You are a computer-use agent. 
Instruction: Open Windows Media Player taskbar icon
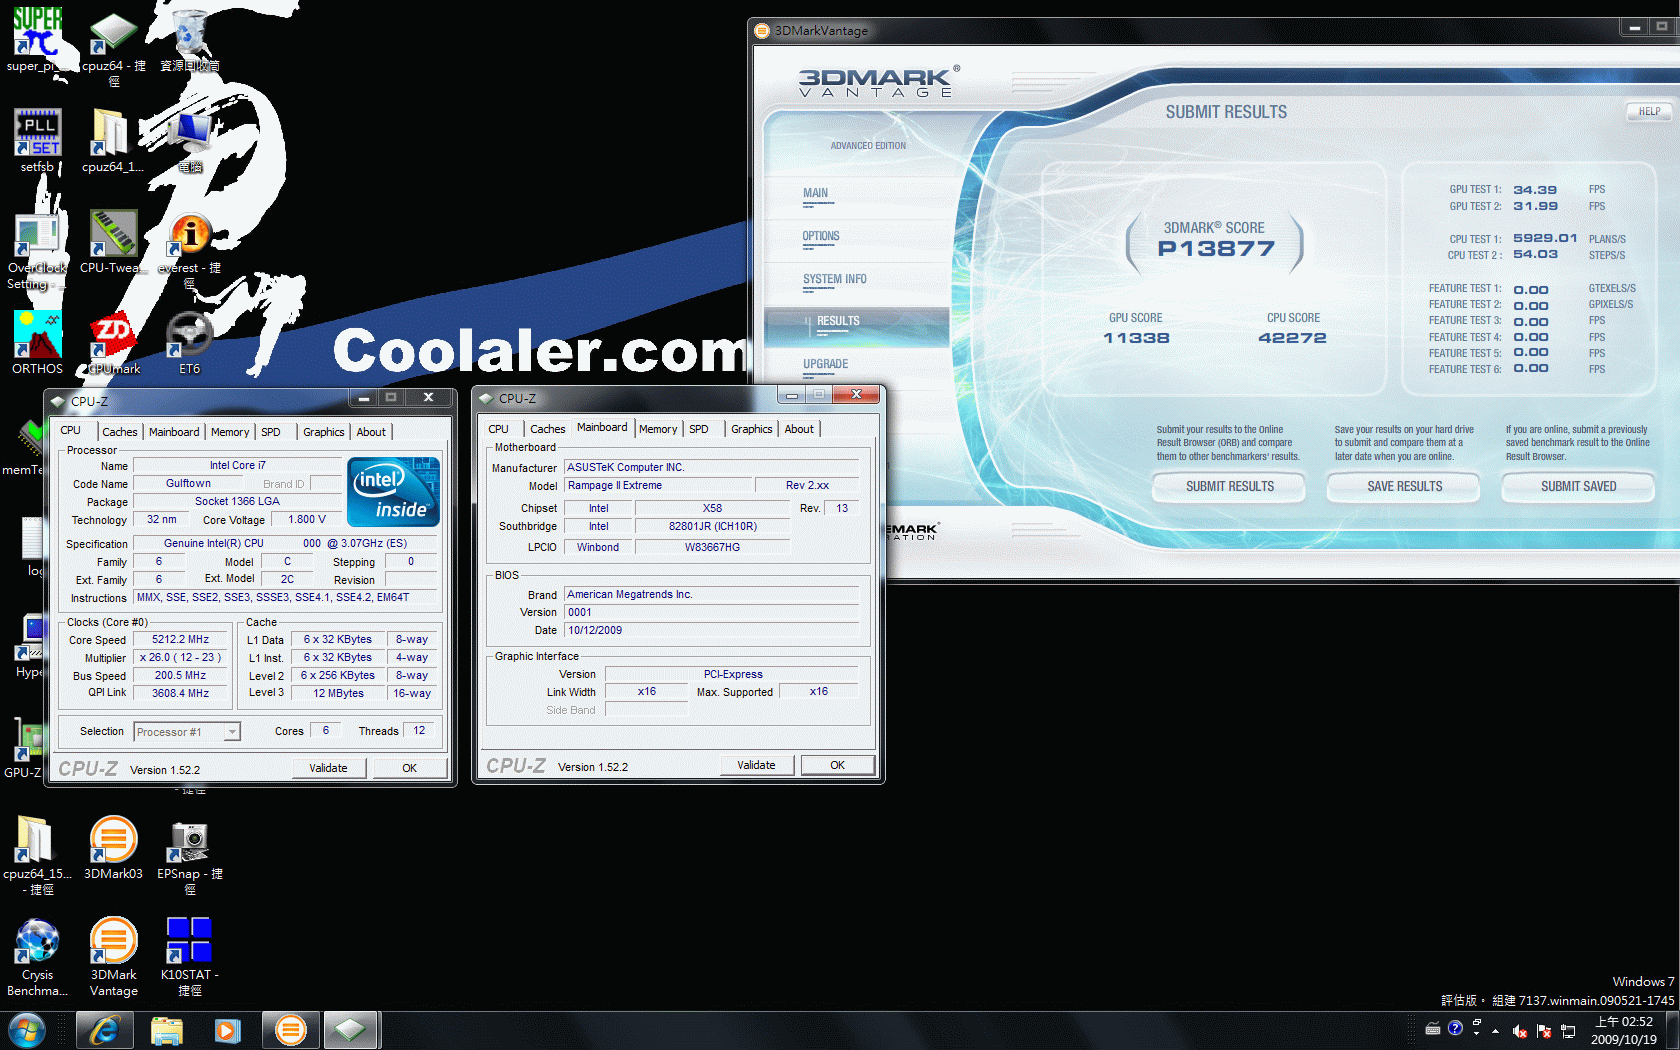[228, 1030]
